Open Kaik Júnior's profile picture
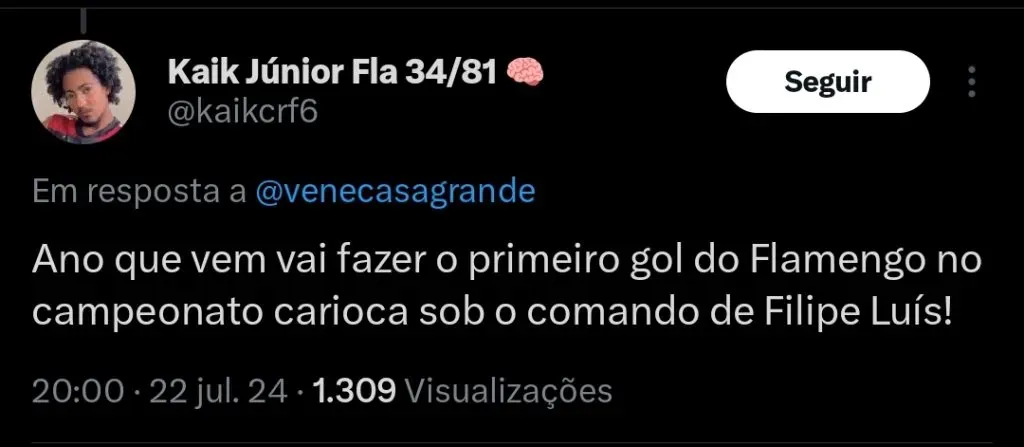The image size is (1024, 447). 83,92
